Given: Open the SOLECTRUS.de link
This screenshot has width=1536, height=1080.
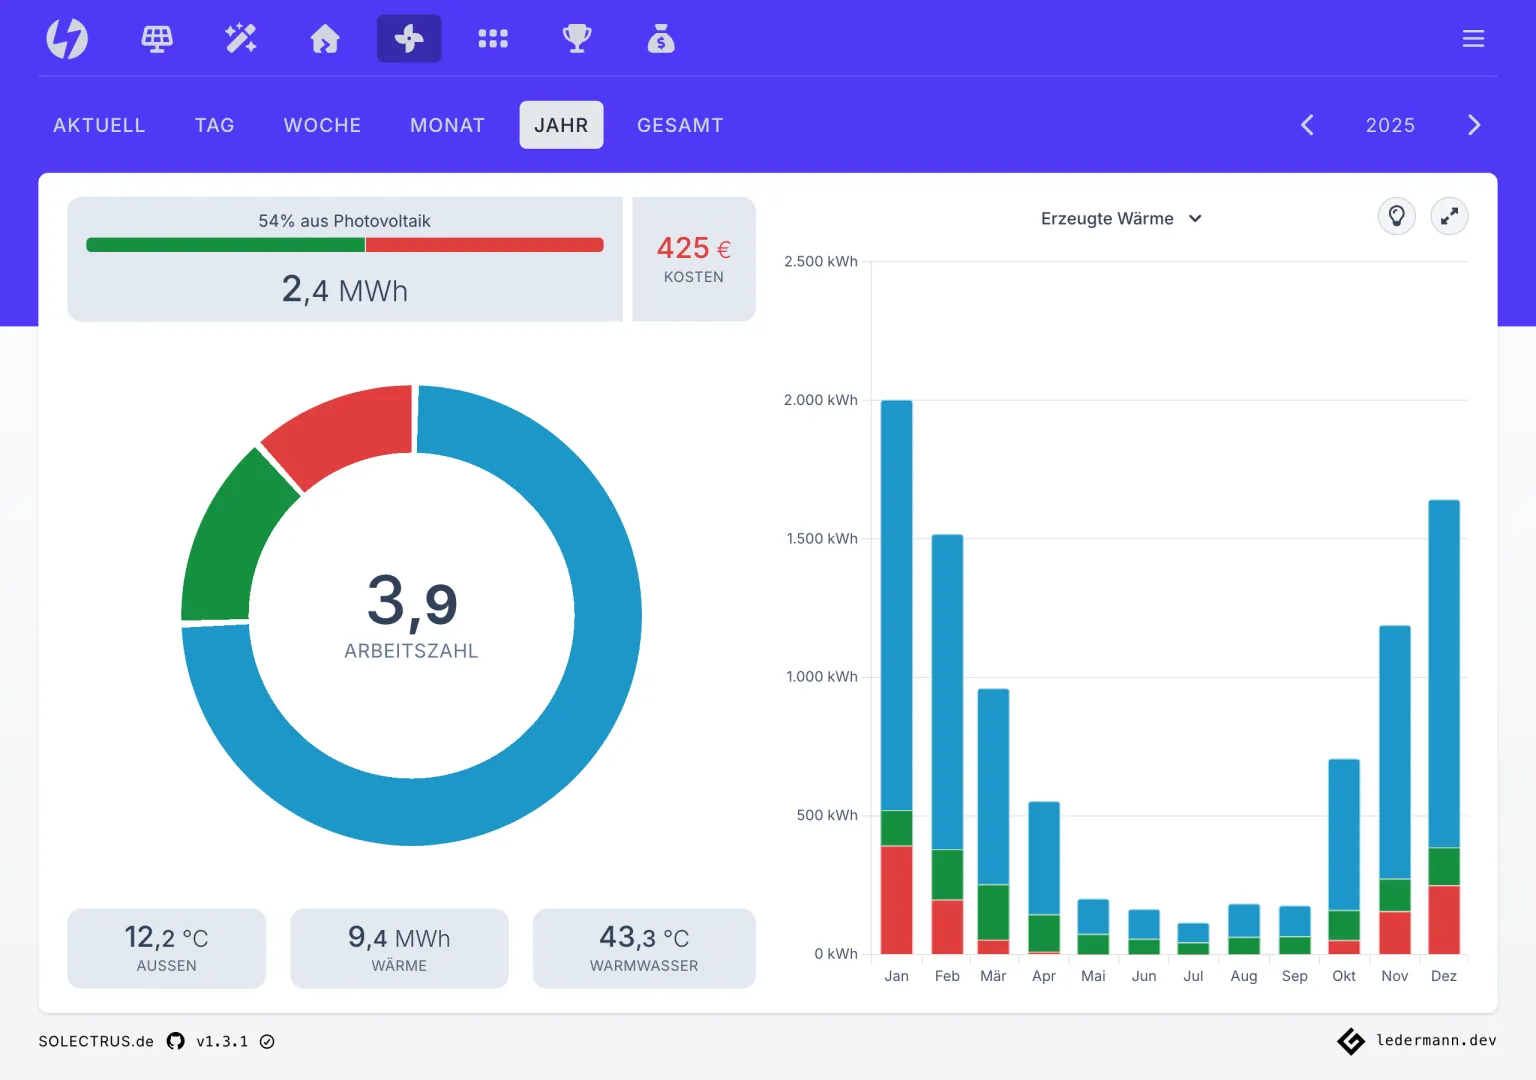Looking at the screenshot, I should [x=96, y=1041].
